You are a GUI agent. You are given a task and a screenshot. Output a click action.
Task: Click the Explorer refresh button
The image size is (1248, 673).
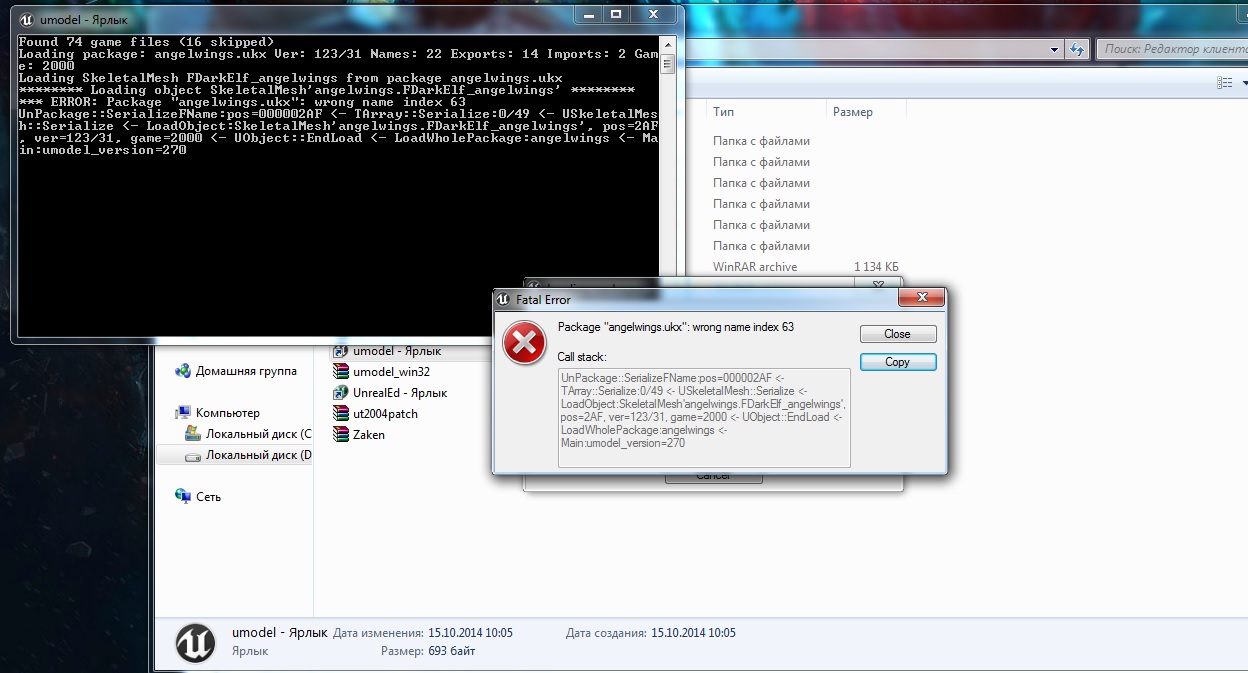(x=1078, y=49)
